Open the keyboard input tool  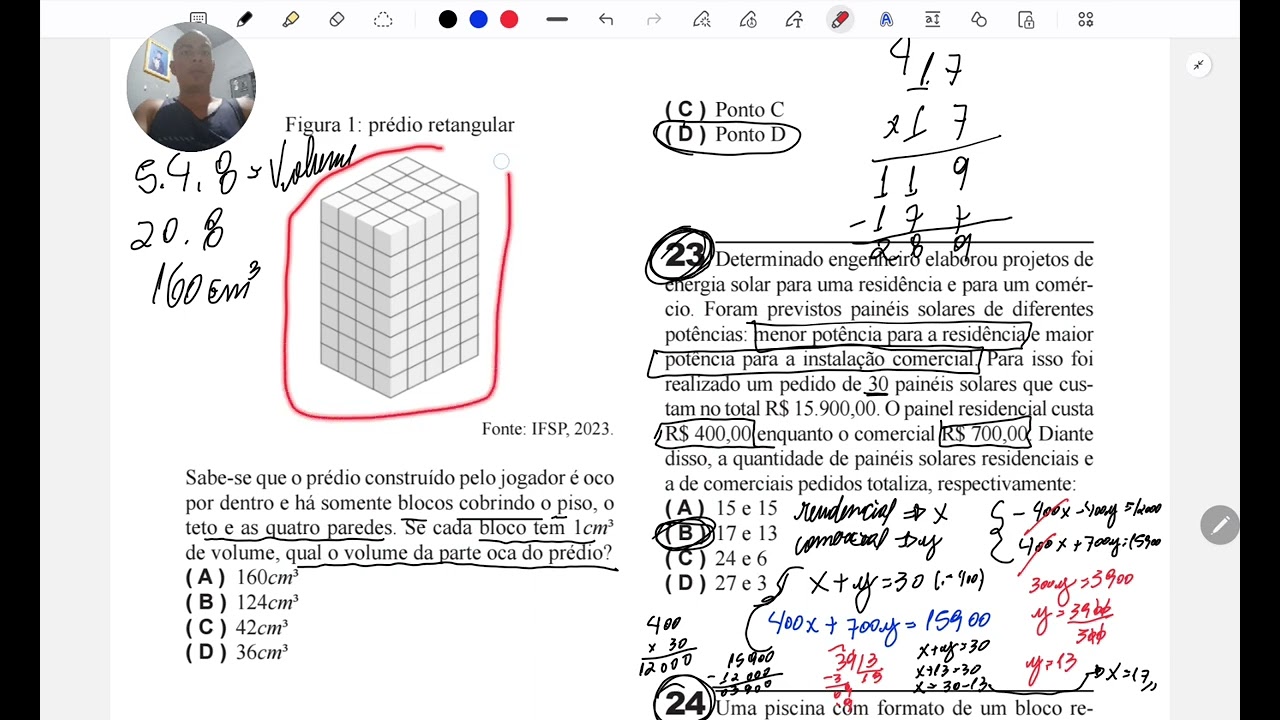(198, 19)
